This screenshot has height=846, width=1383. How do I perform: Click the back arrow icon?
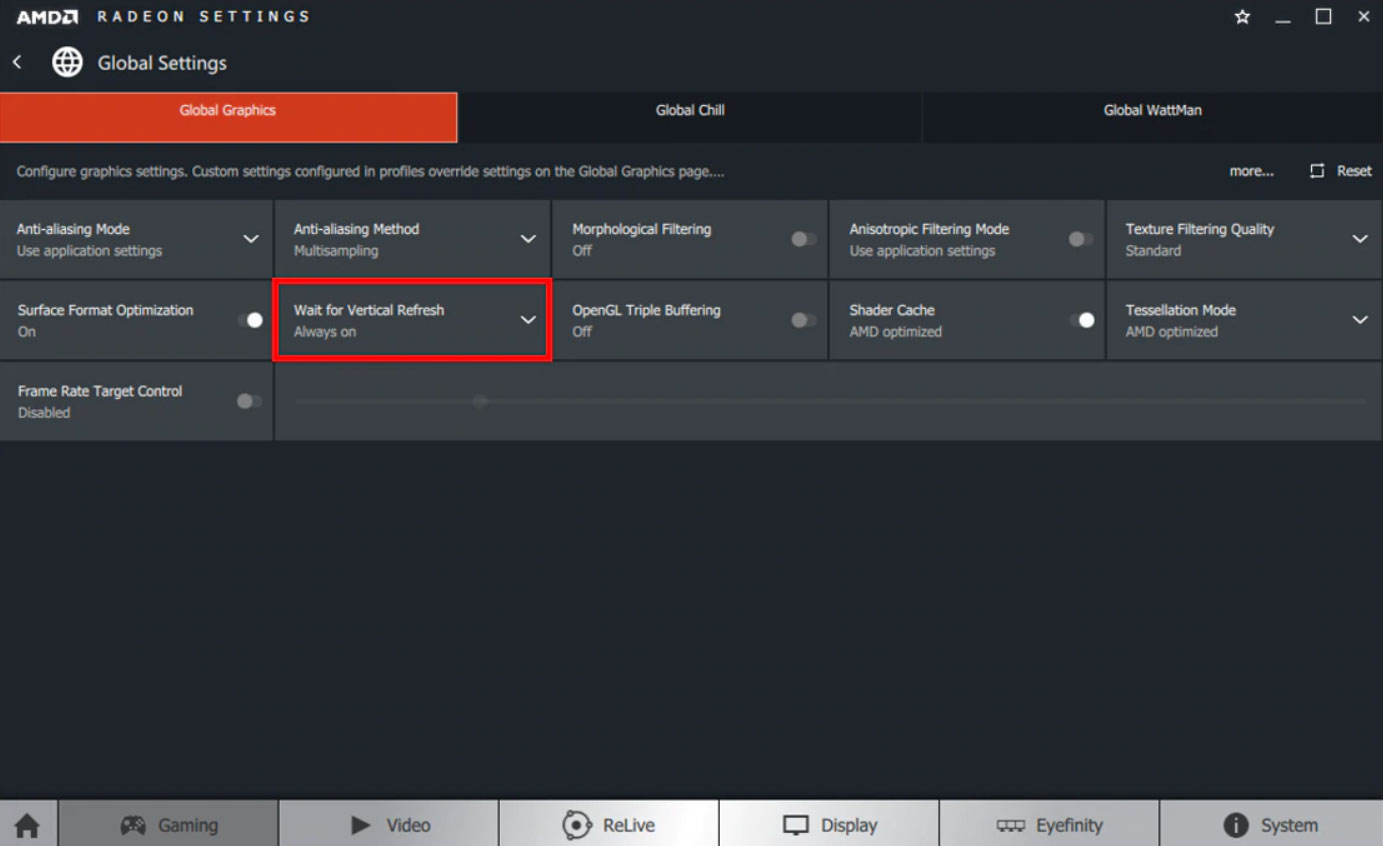[x=17, y=62]
